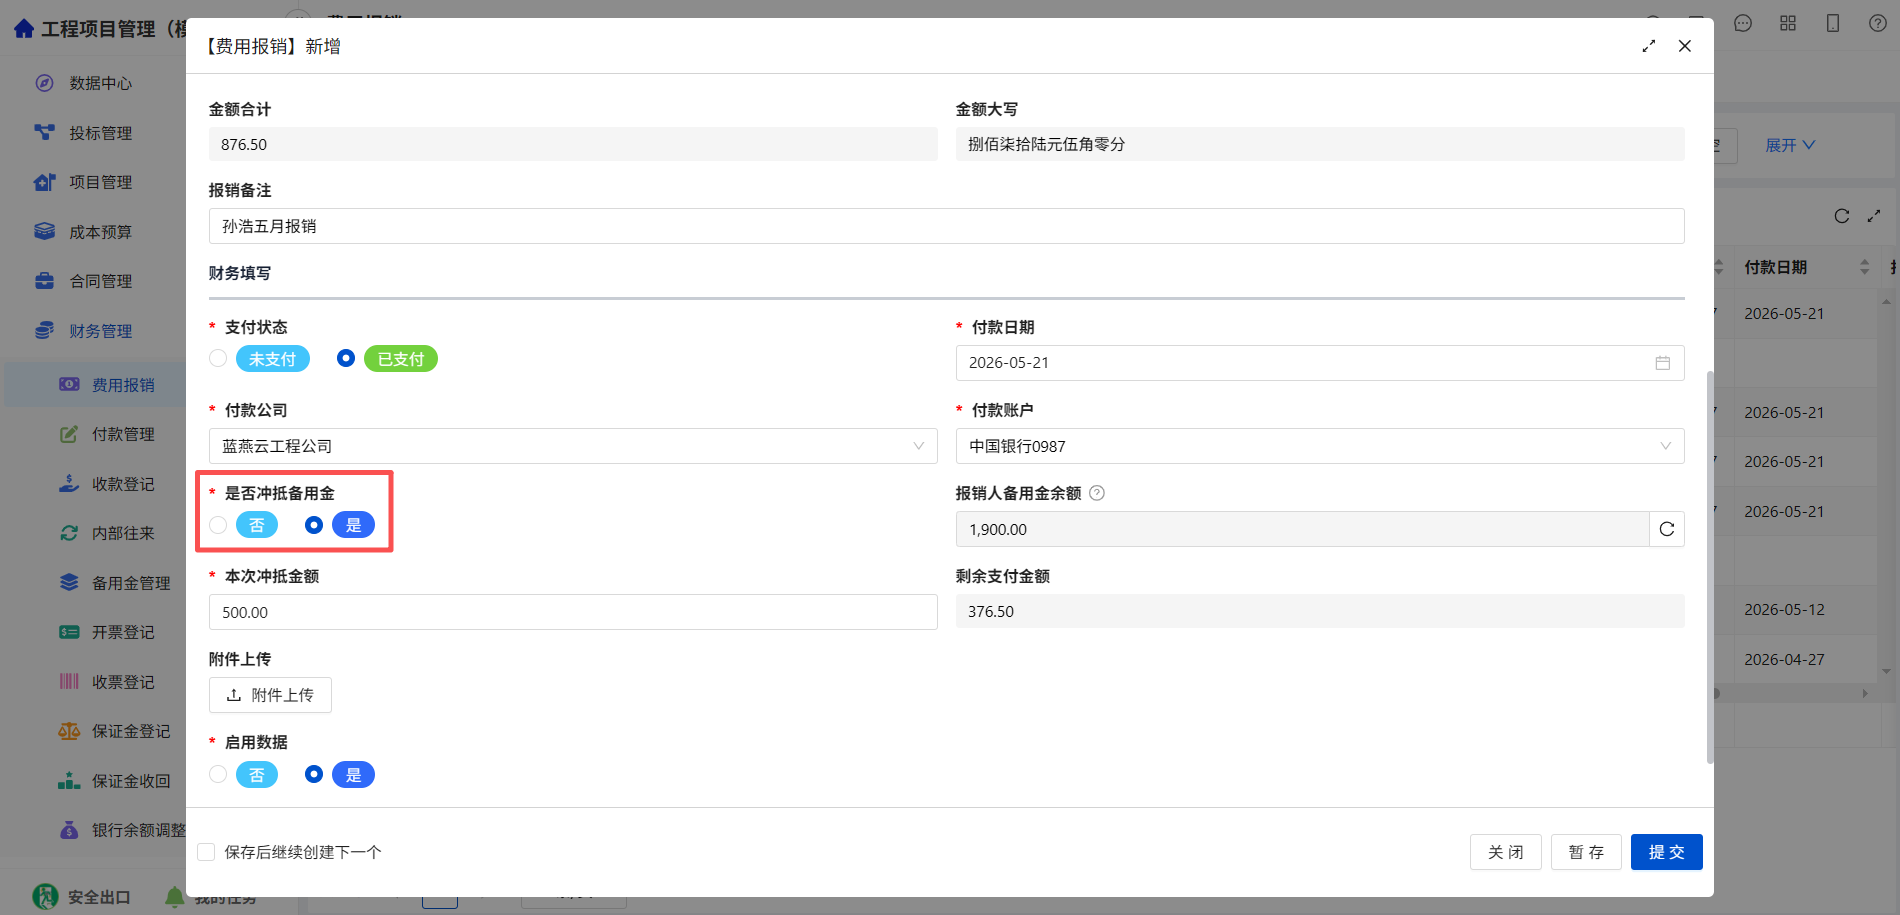Image resolution: width=1900 pixels, height=915 pixels.
Task: Open 付款账户 dropdown
Action: click(1320, 446)
